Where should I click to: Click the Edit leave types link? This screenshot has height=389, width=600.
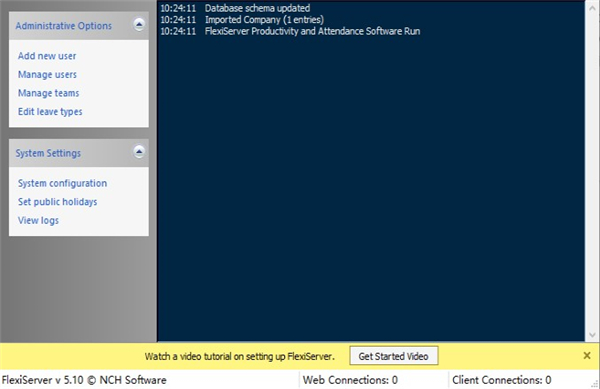50,112
